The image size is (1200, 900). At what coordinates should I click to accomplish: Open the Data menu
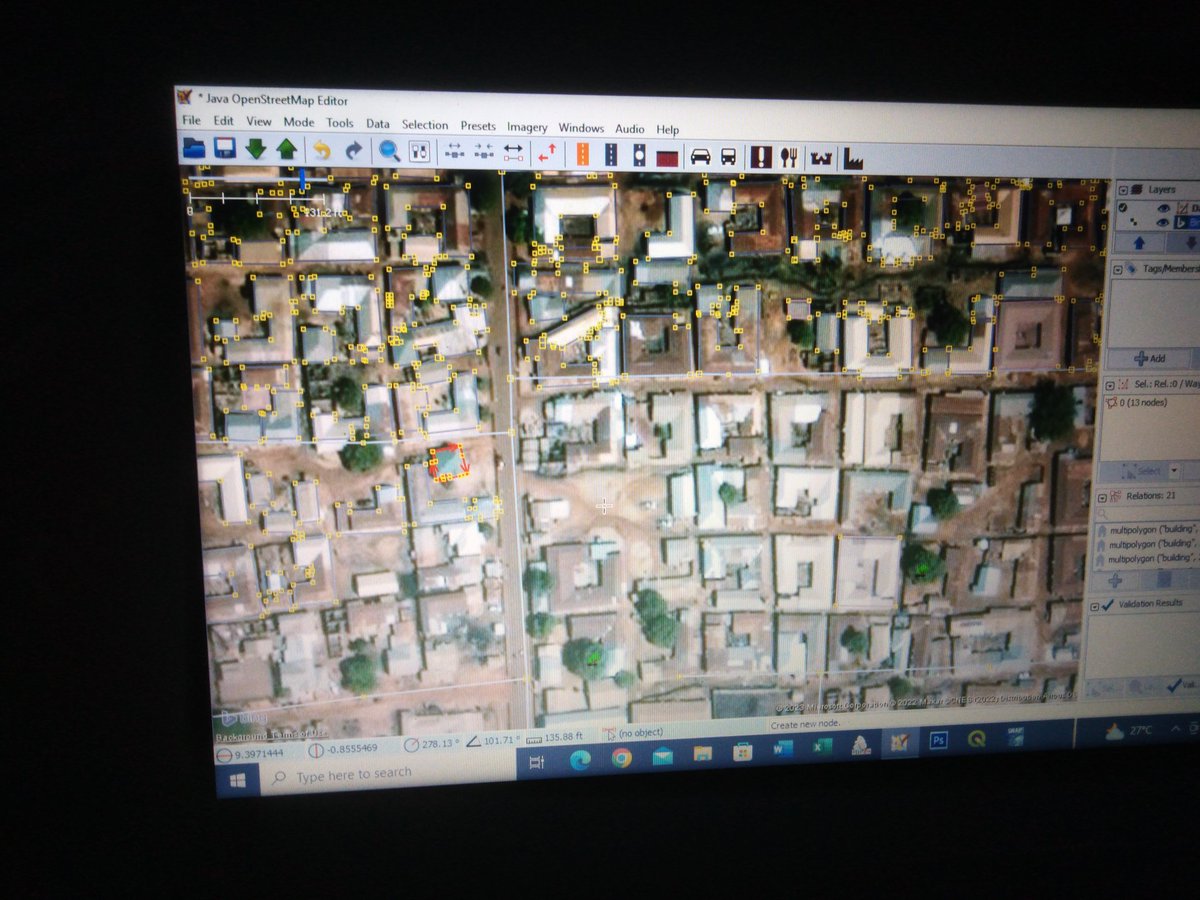[377, 124]
